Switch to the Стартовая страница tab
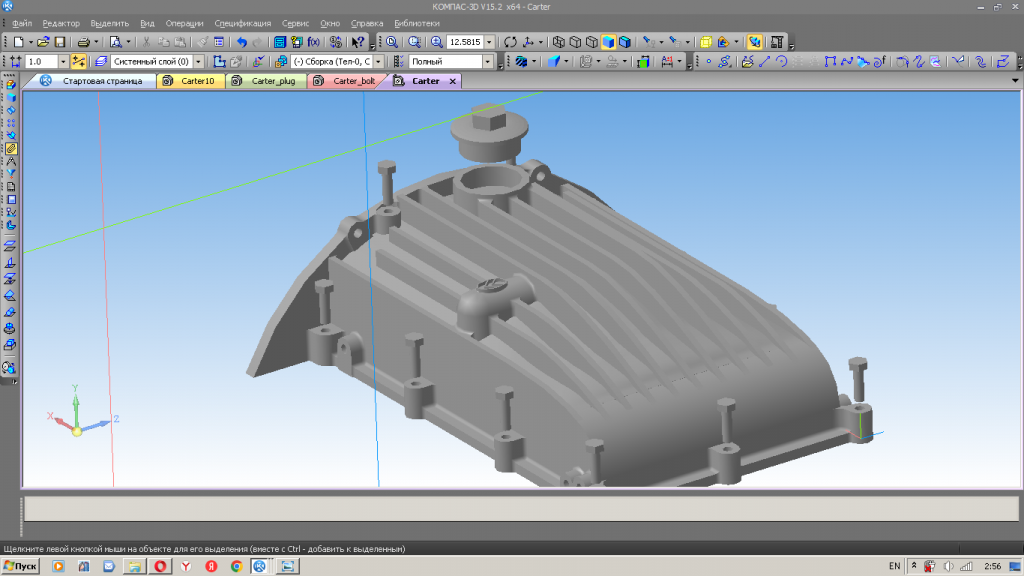1024x576 pixels. [101, 81]
